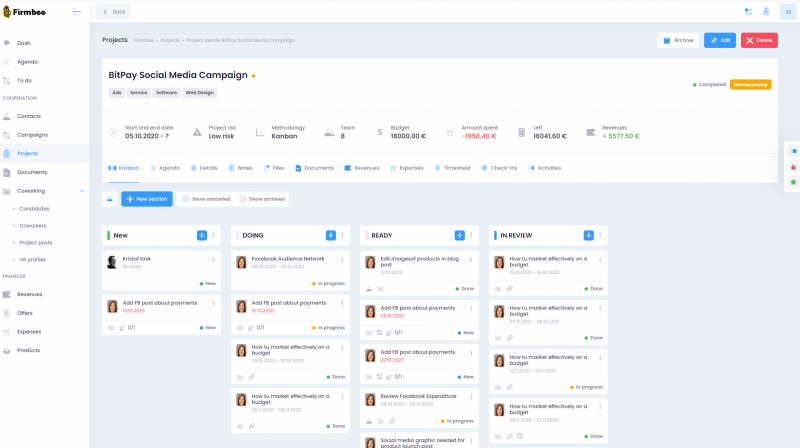Open the Timesheet tab

coord(453,168)
